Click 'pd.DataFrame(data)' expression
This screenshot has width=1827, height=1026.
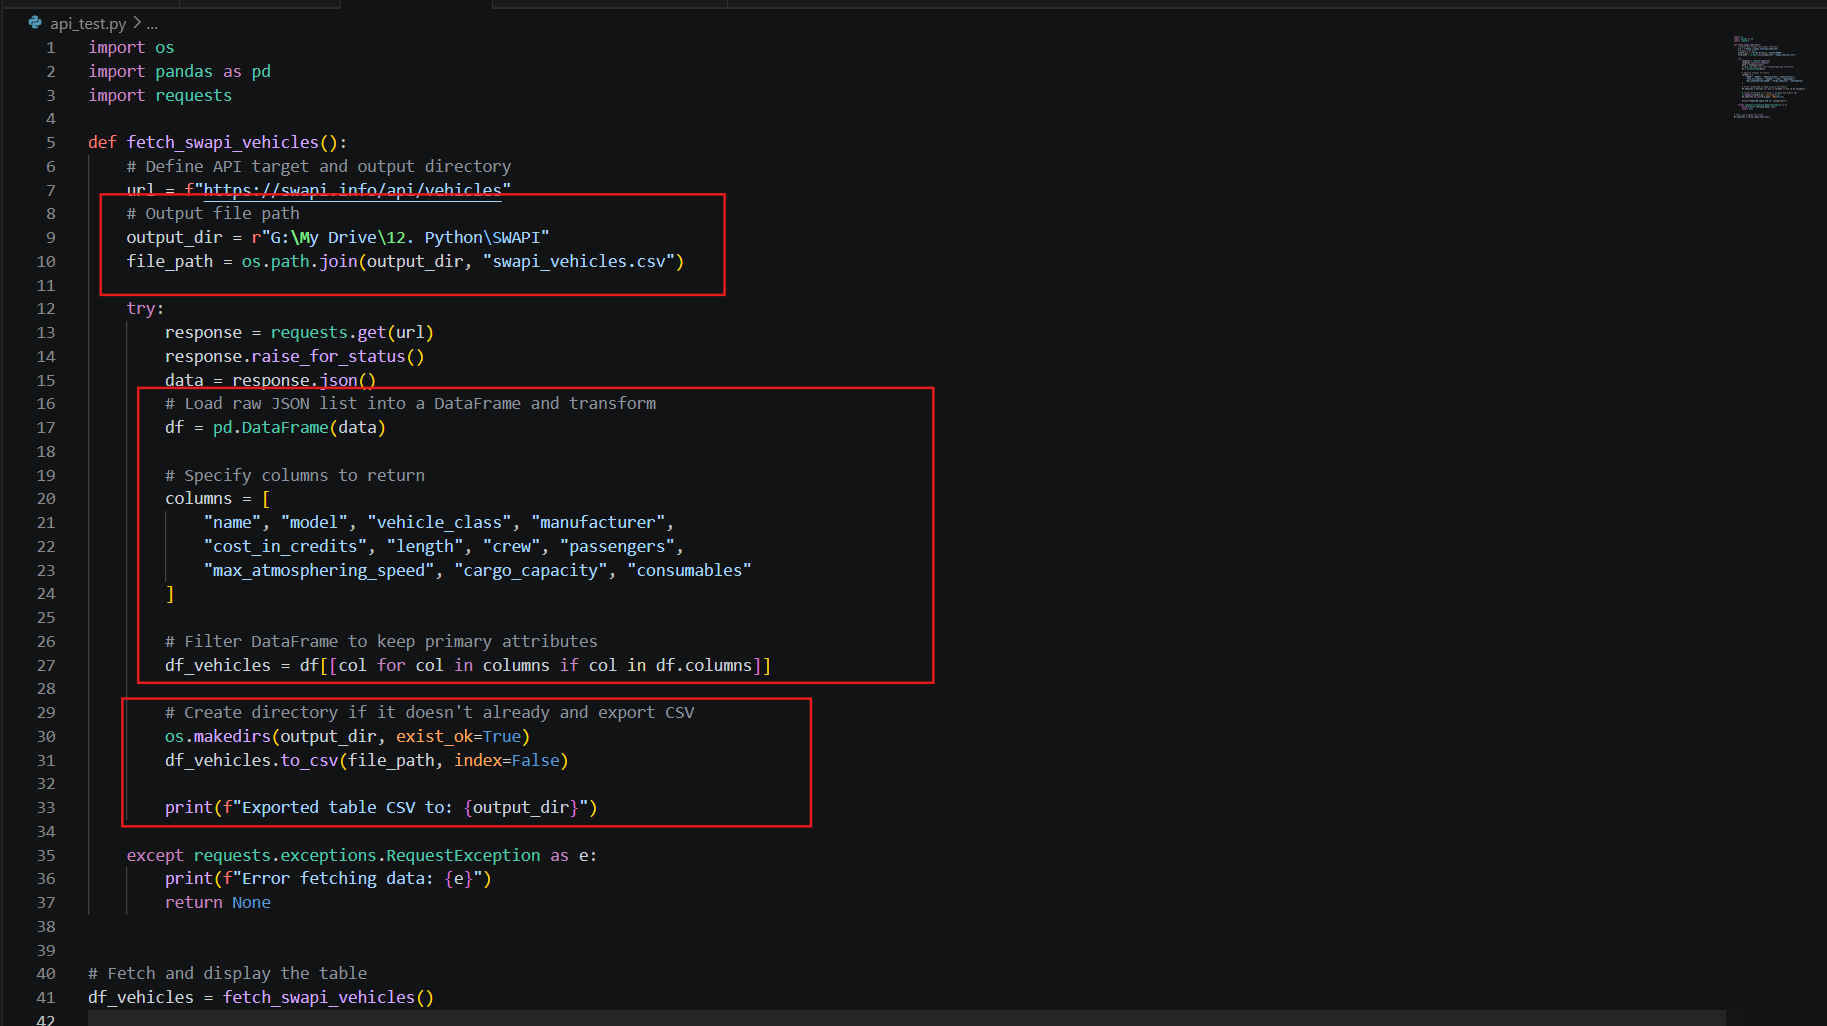[x=299, y=427]
